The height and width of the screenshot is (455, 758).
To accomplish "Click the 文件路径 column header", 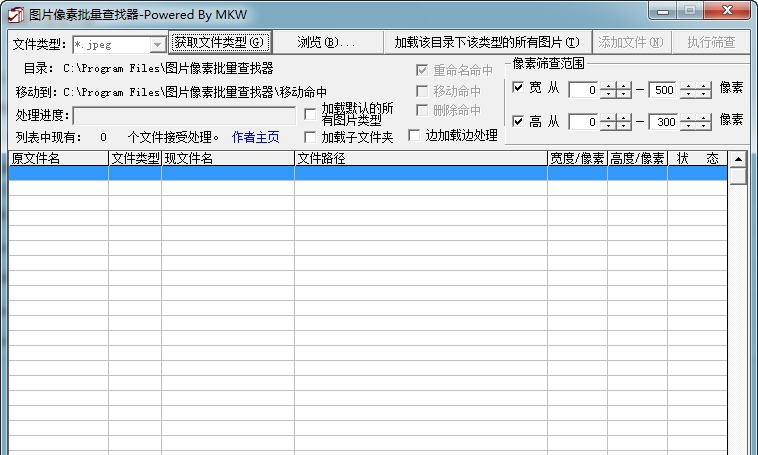I will coord(421,159).
